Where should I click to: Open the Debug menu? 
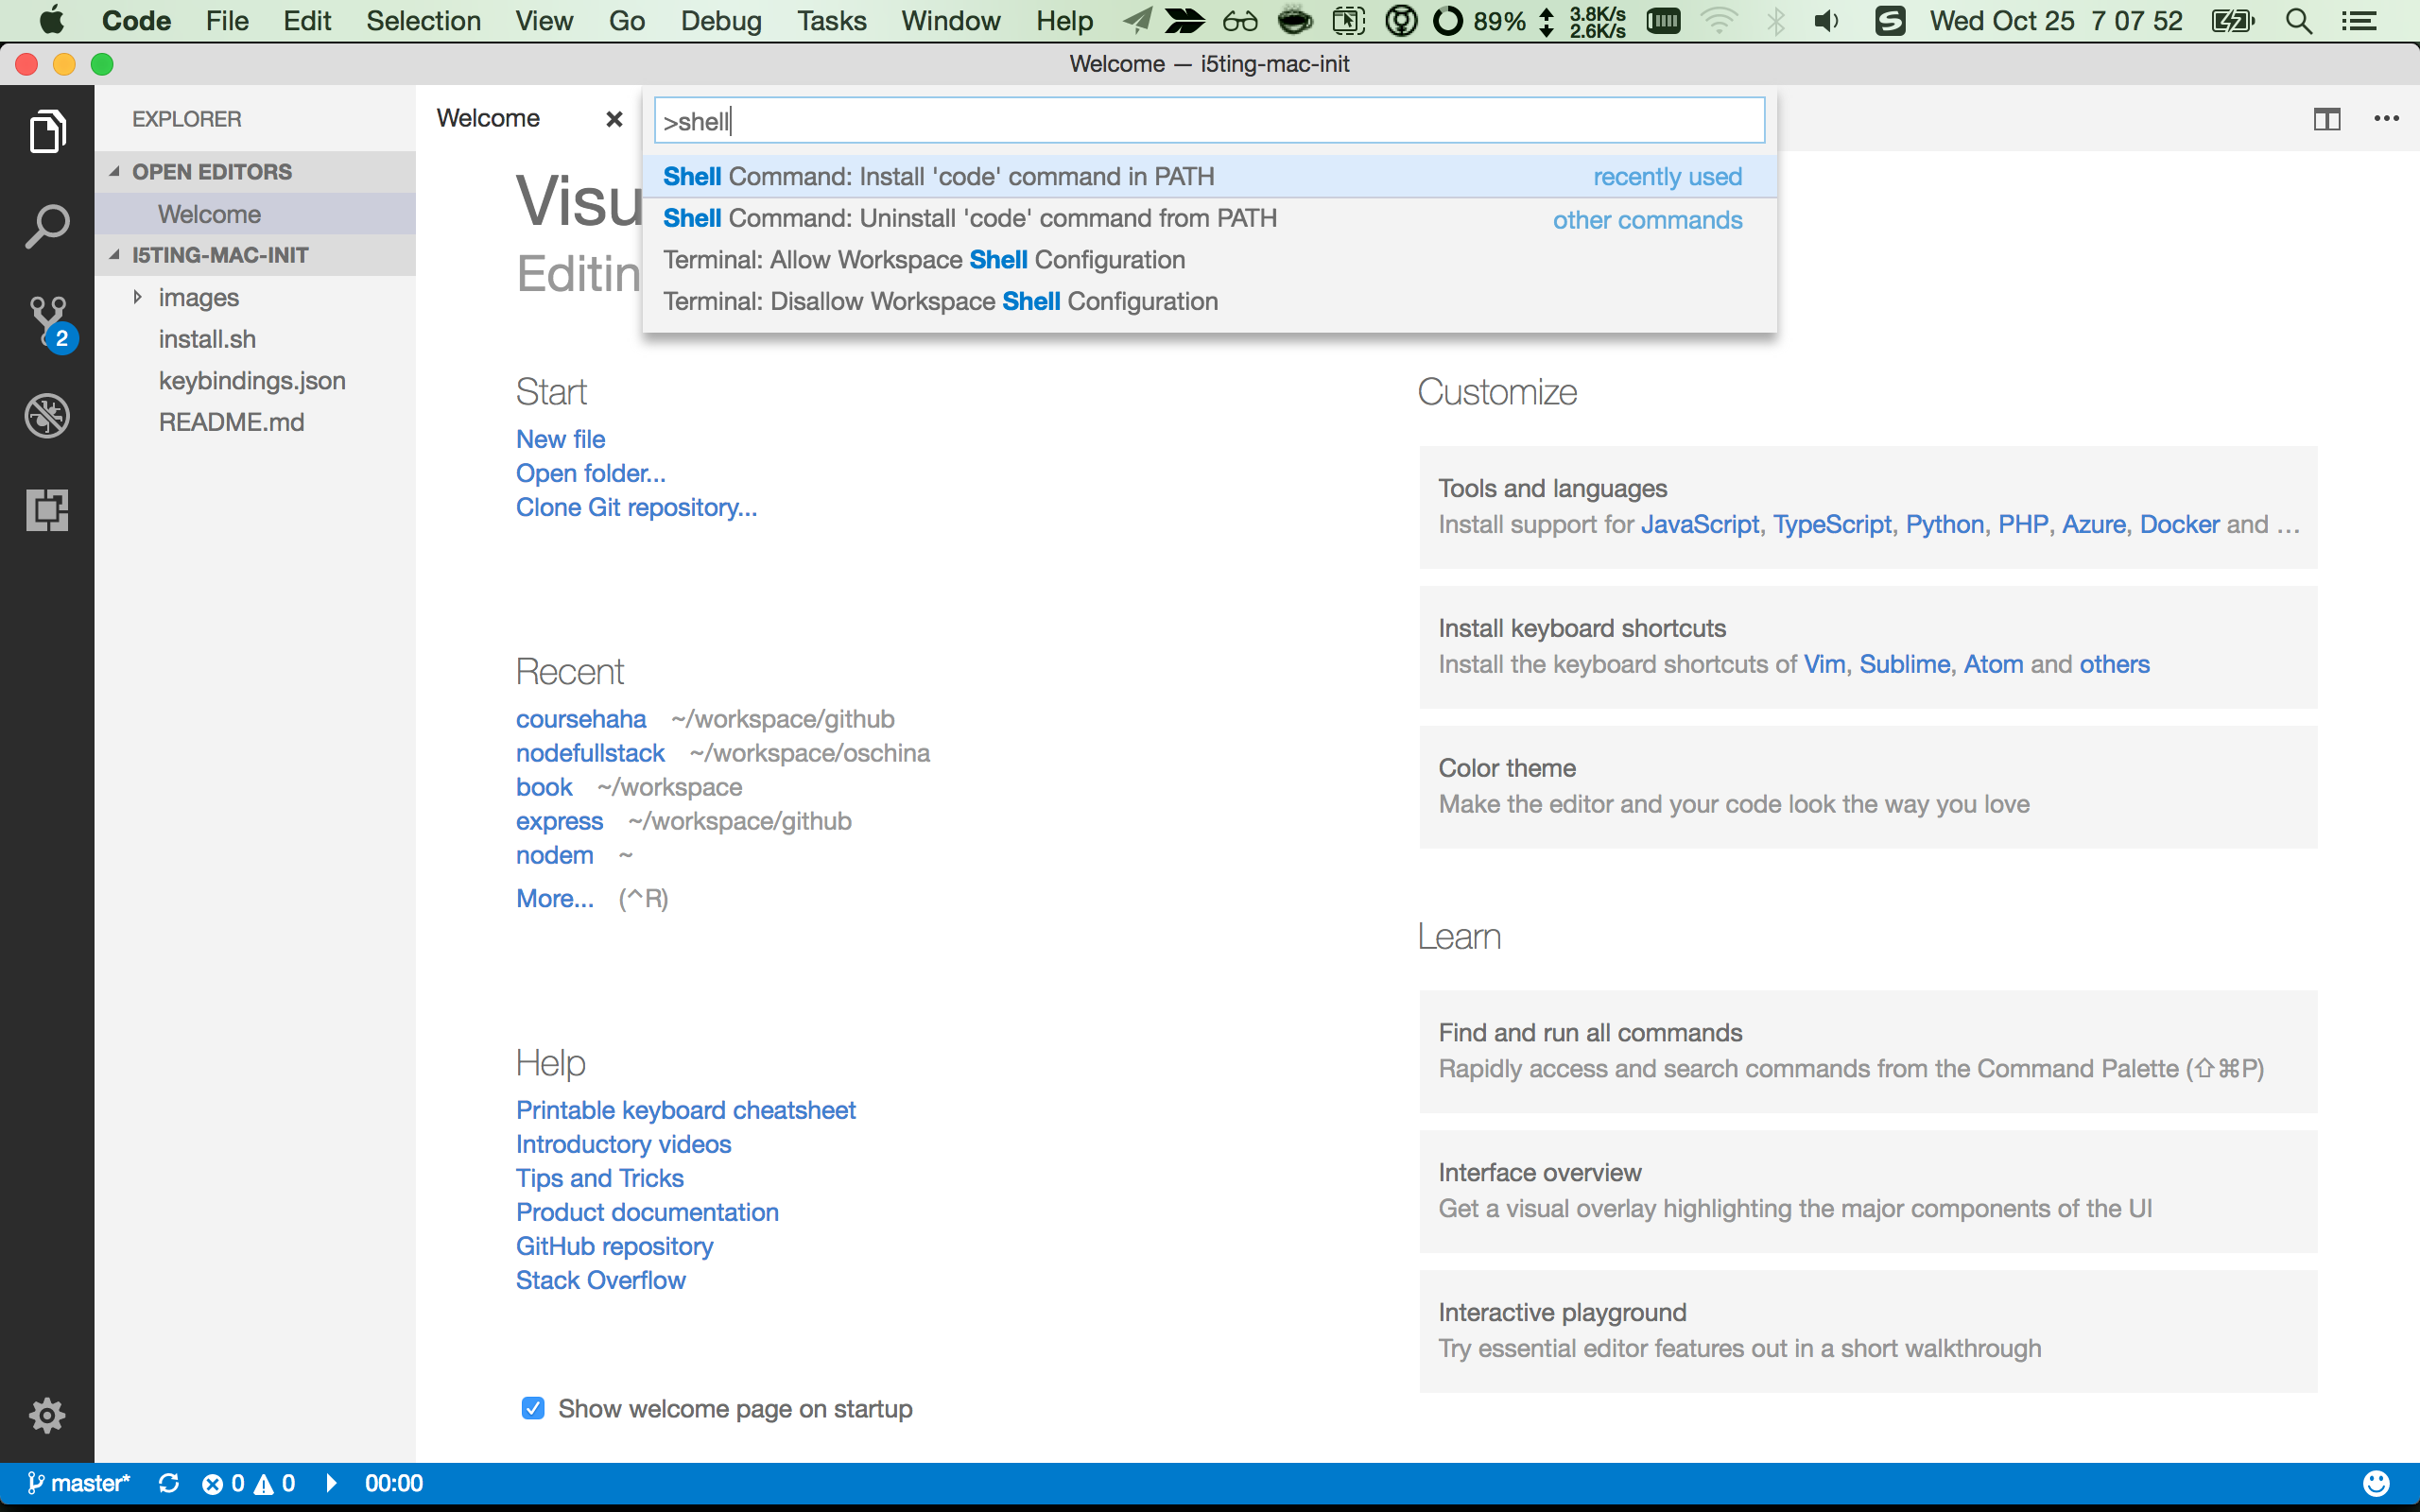[720, 21]
